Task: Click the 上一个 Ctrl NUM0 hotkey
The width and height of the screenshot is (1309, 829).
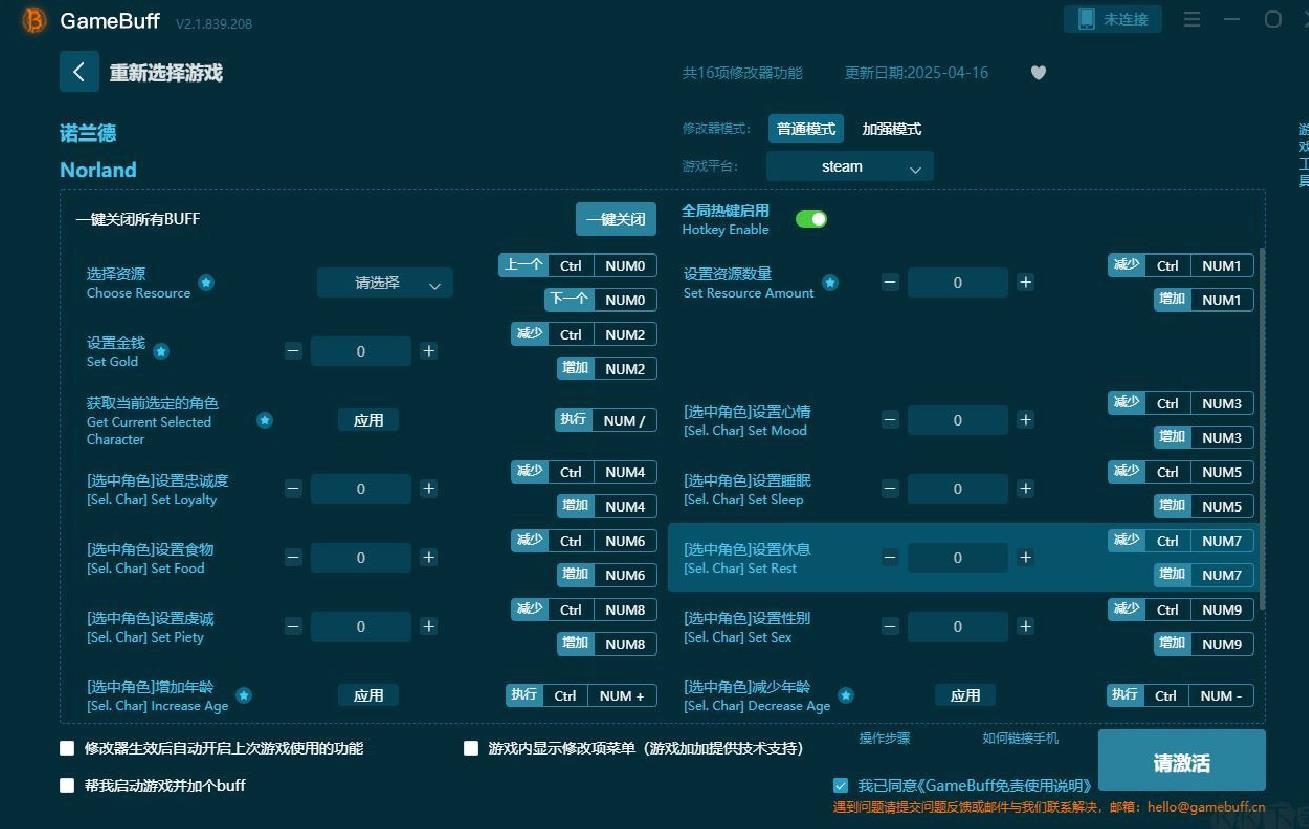Action: coord(578,265)
